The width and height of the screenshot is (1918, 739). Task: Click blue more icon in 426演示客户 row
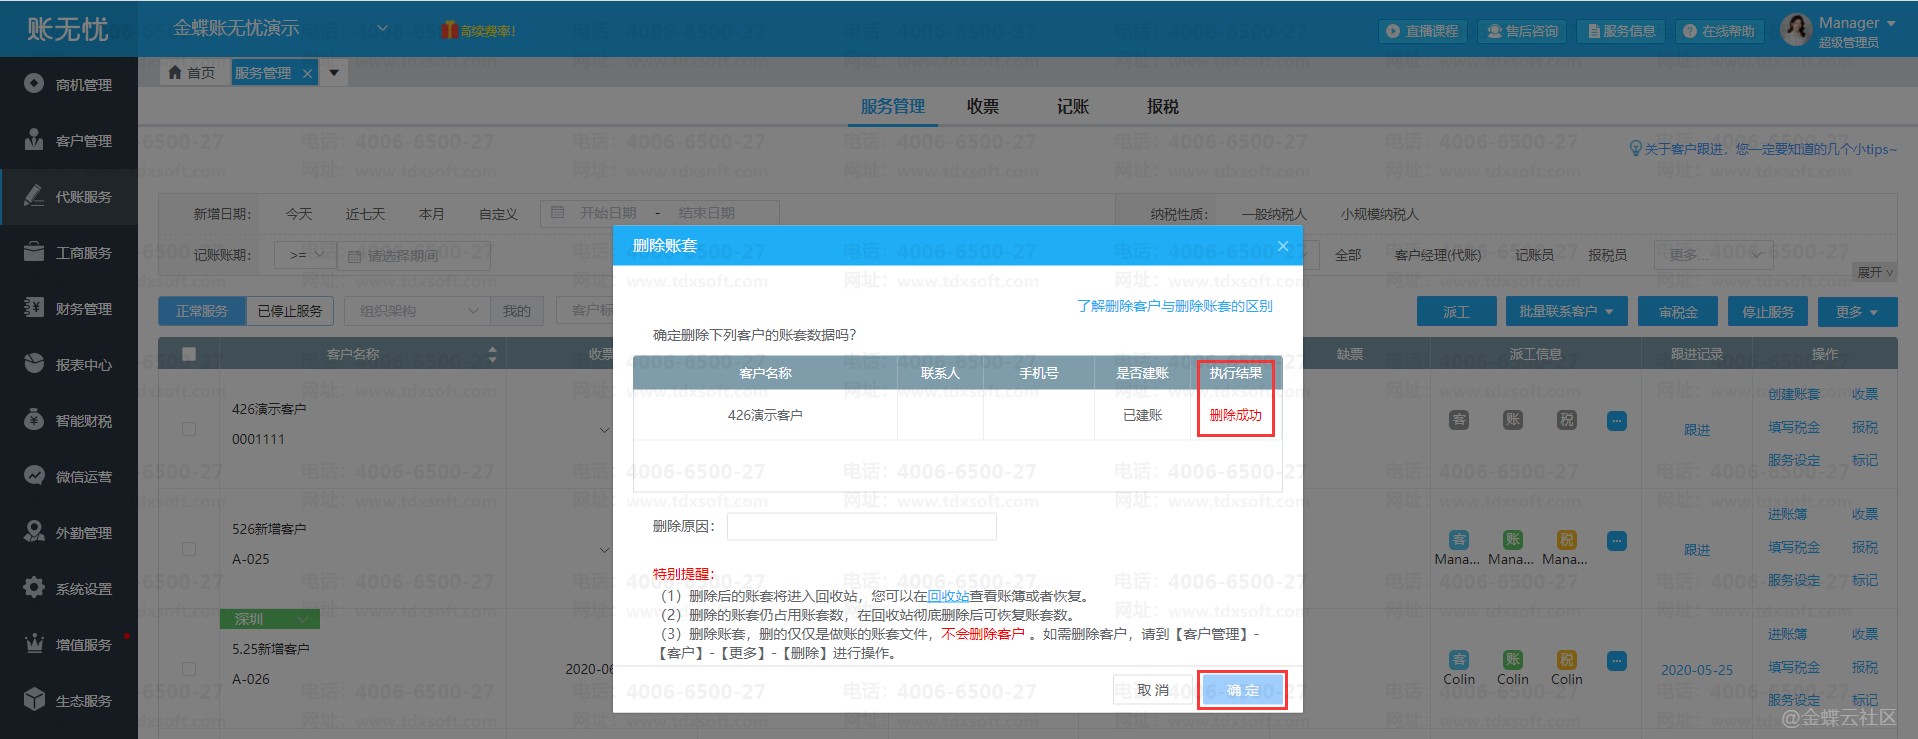(1616, 421)
